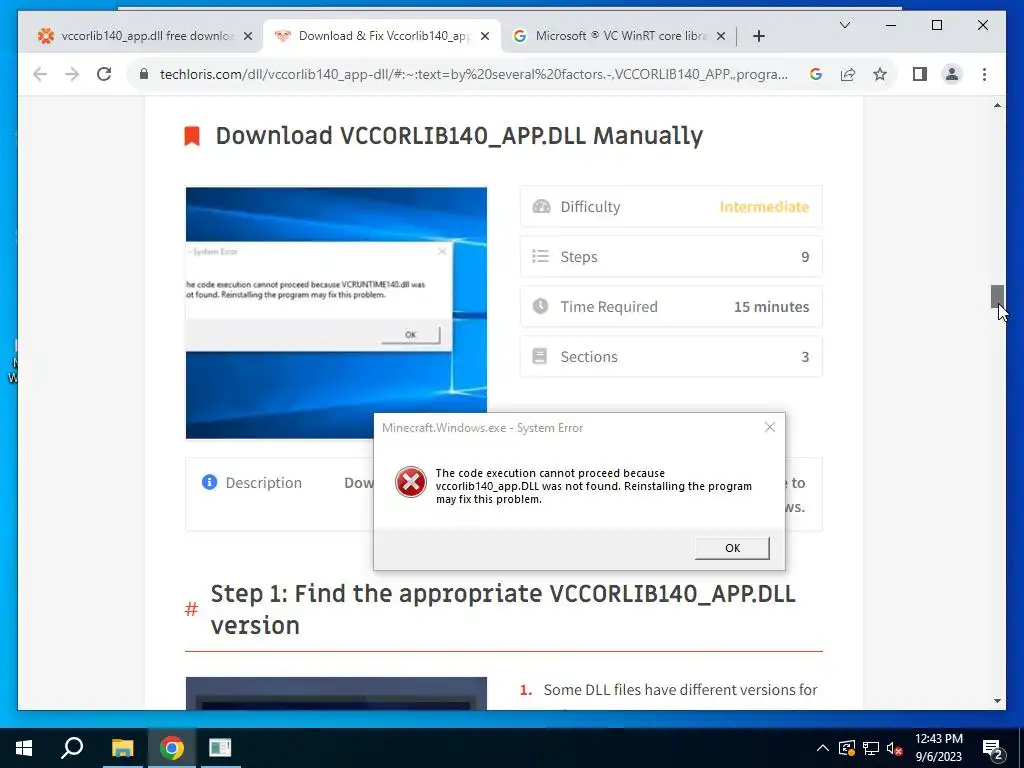This screenshot has width=1024, height=768.
Task: Switch to vccorlib140_app.dll free download tab
Action: tap(146, 36)
